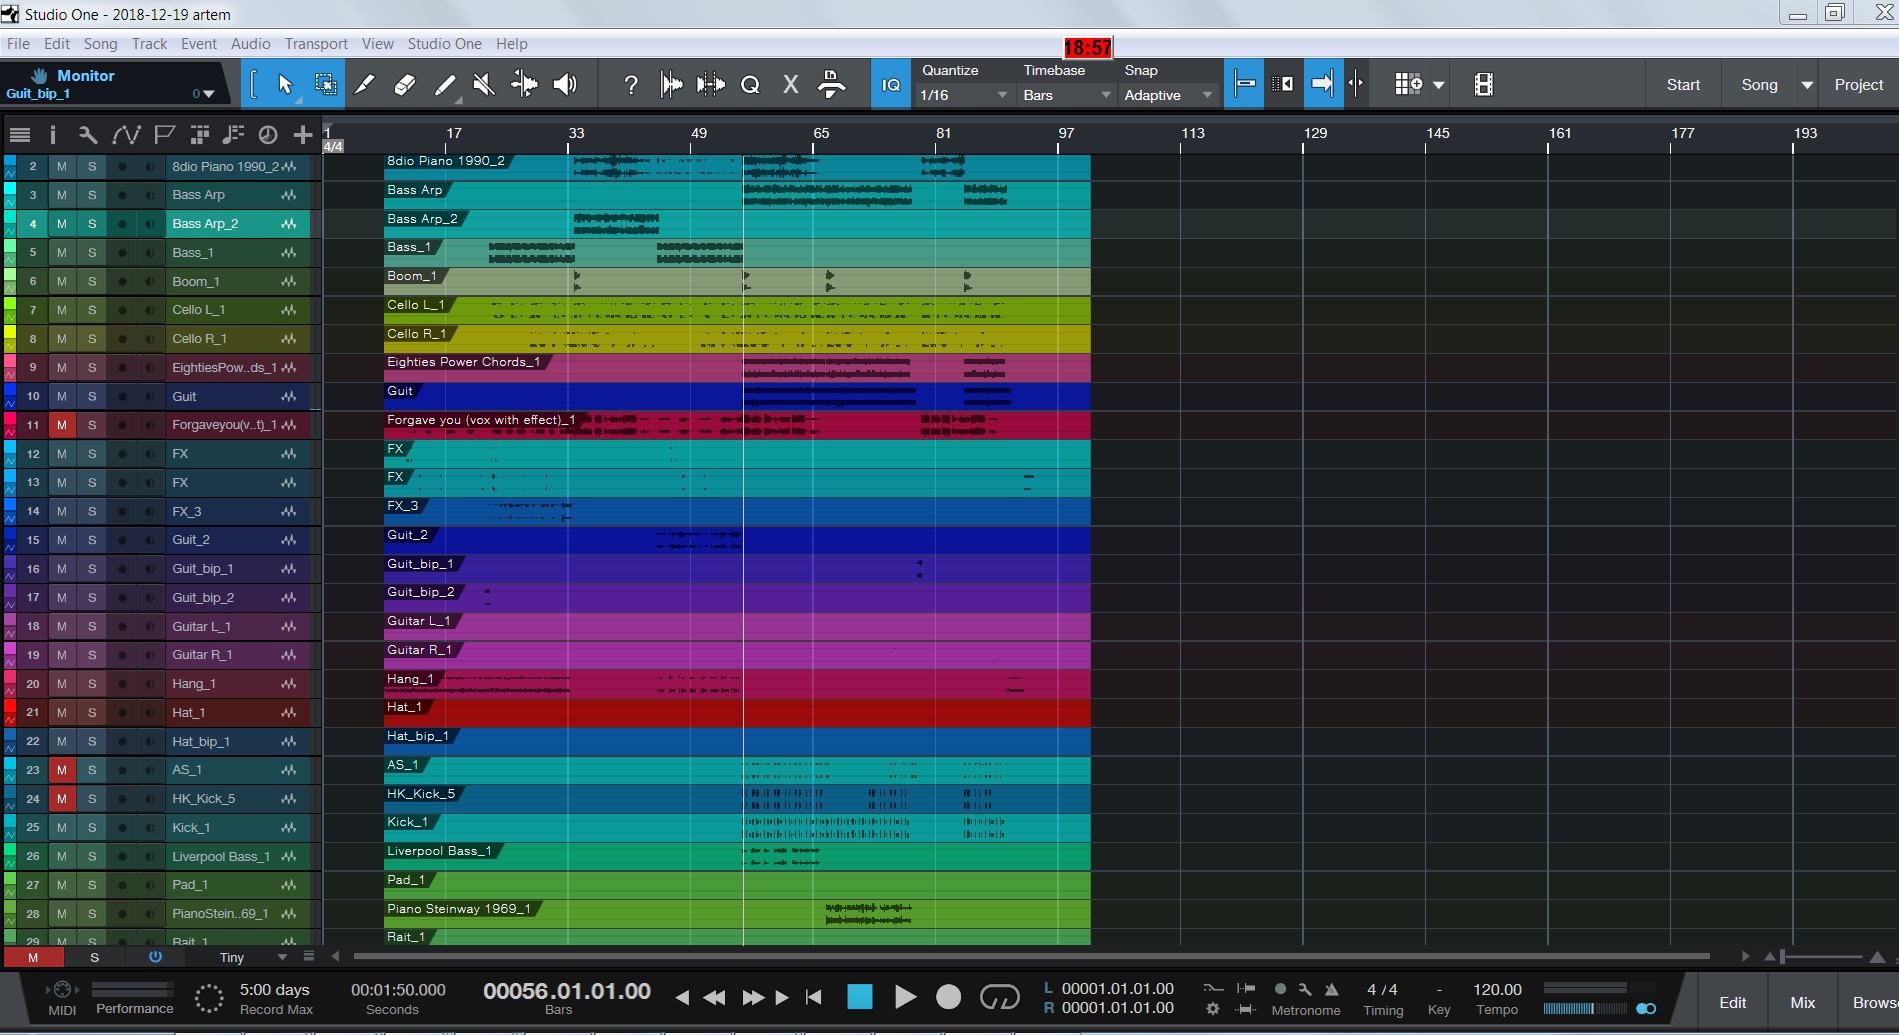Viewport: 1899px width, 1035px height.
Task: Open the track list icon
Action: click(x=20, y=135)
